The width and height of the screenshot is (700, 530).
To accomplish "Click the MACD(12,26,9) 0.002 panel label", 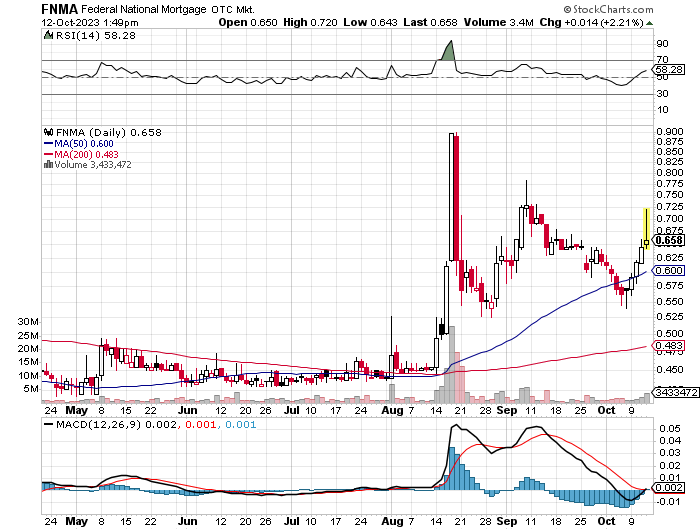I will pos(116,425).
